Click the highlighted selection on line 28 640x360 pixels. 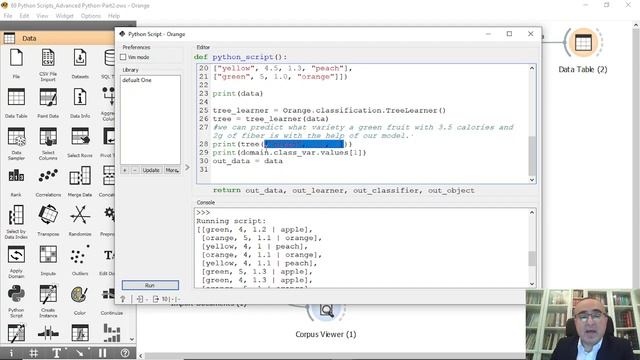[x=304, y=144]
